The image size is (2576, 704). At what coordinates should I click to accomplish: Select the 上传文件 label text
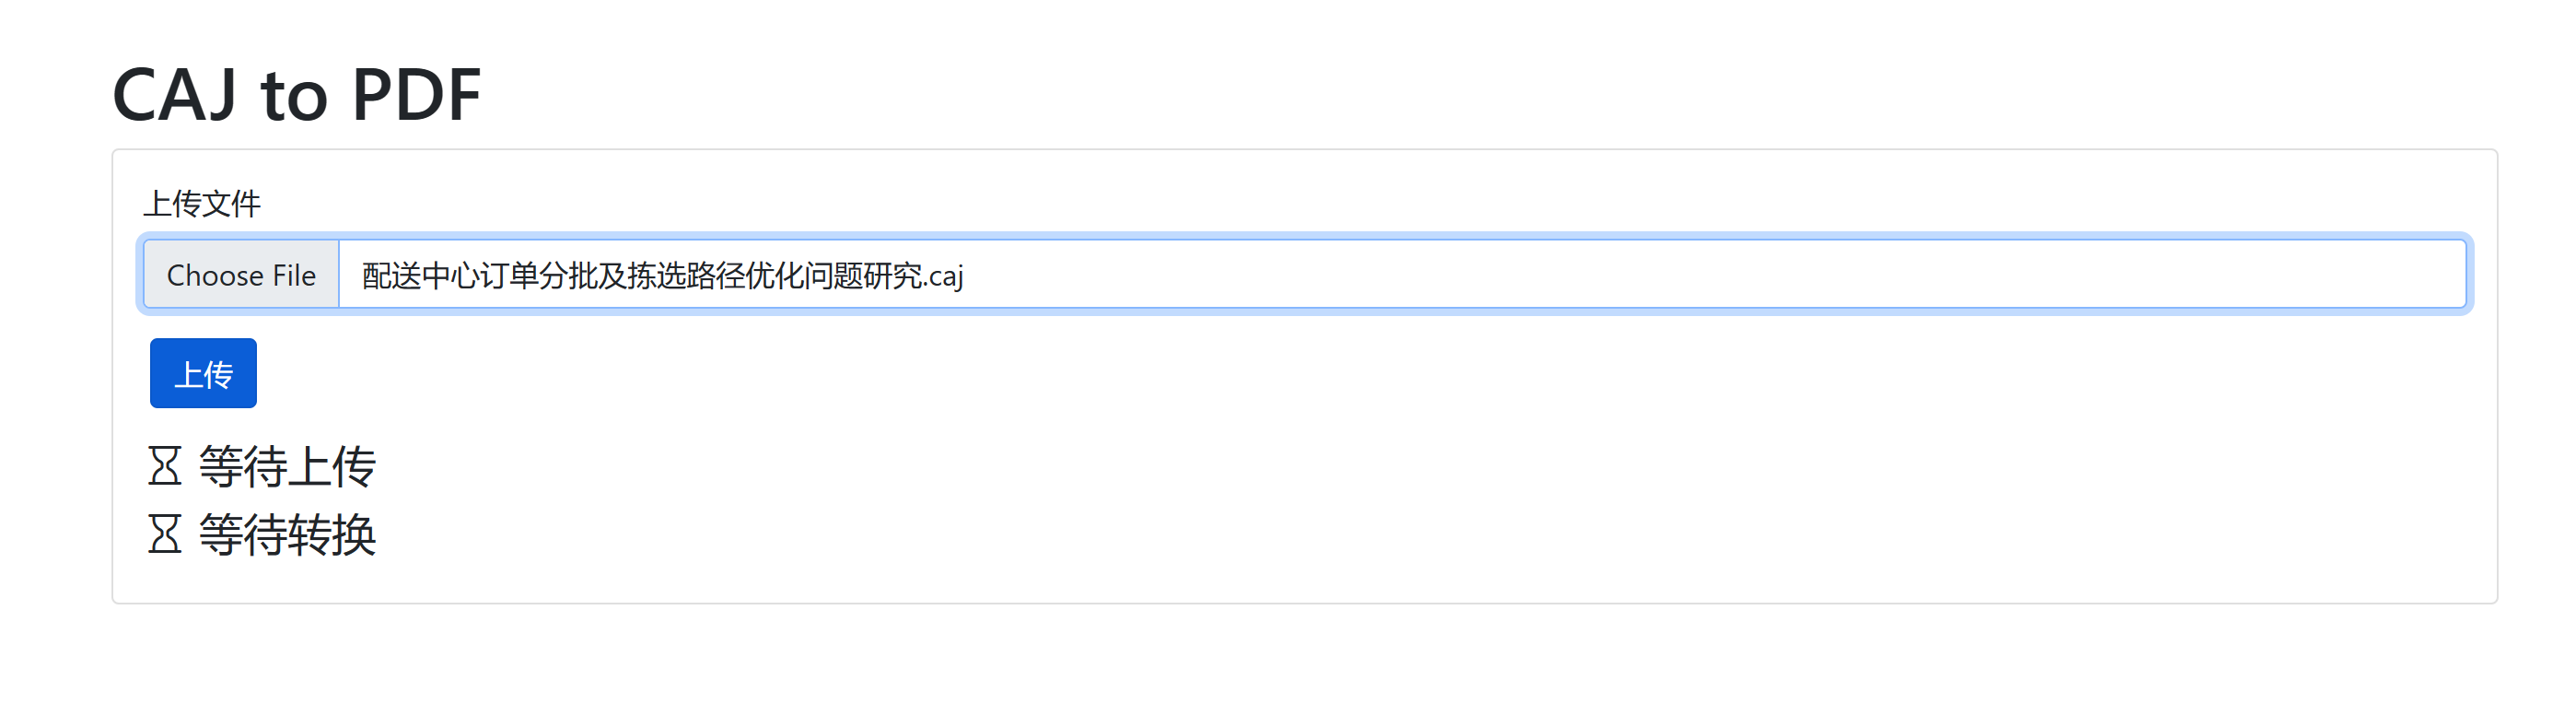point(204,203)
